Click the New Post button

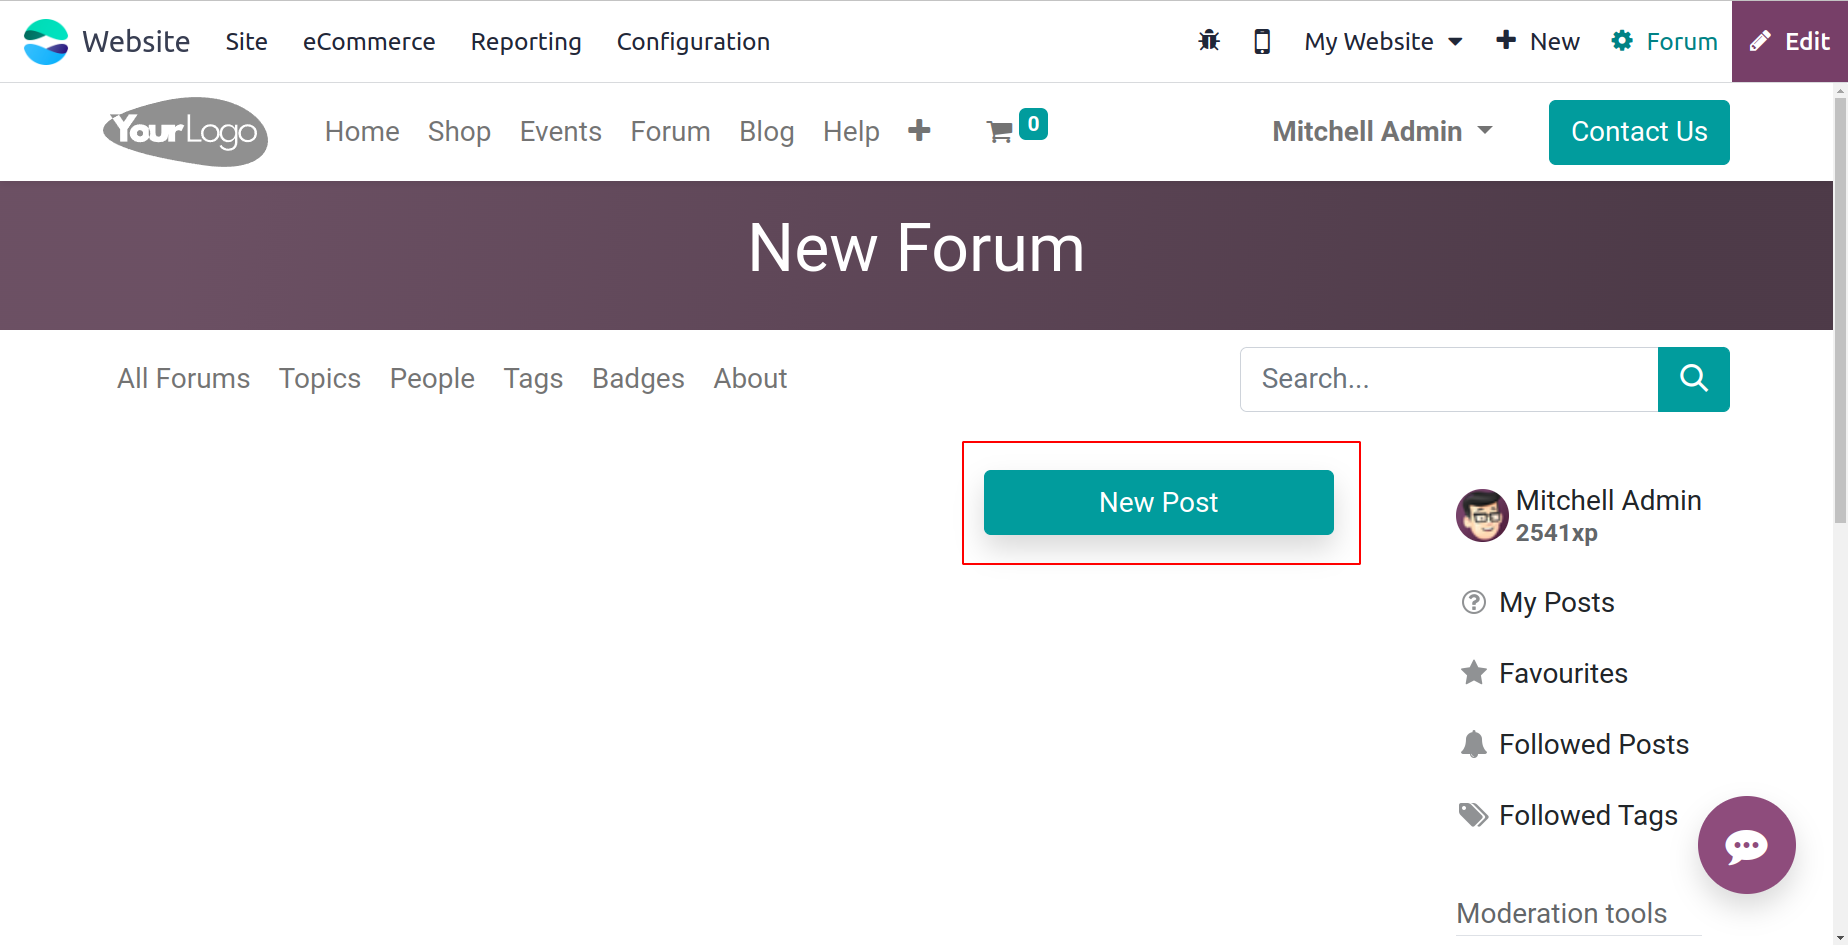click(x=1158, y=502)
